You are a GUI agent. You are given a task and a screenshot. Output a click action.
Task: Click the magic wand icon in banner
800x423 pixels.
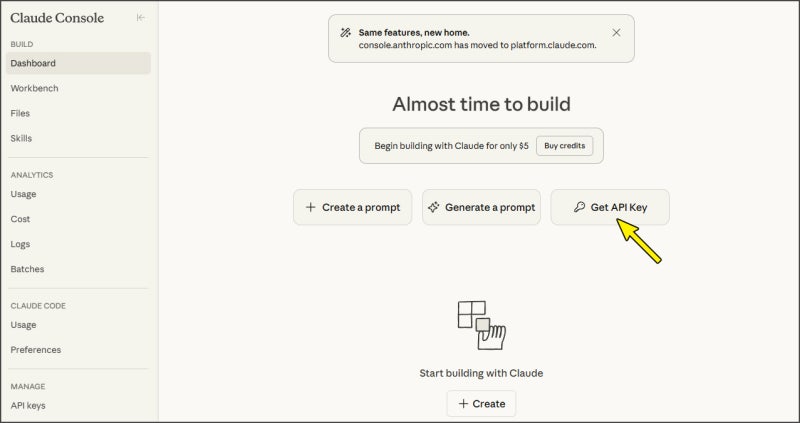(345, 33)
